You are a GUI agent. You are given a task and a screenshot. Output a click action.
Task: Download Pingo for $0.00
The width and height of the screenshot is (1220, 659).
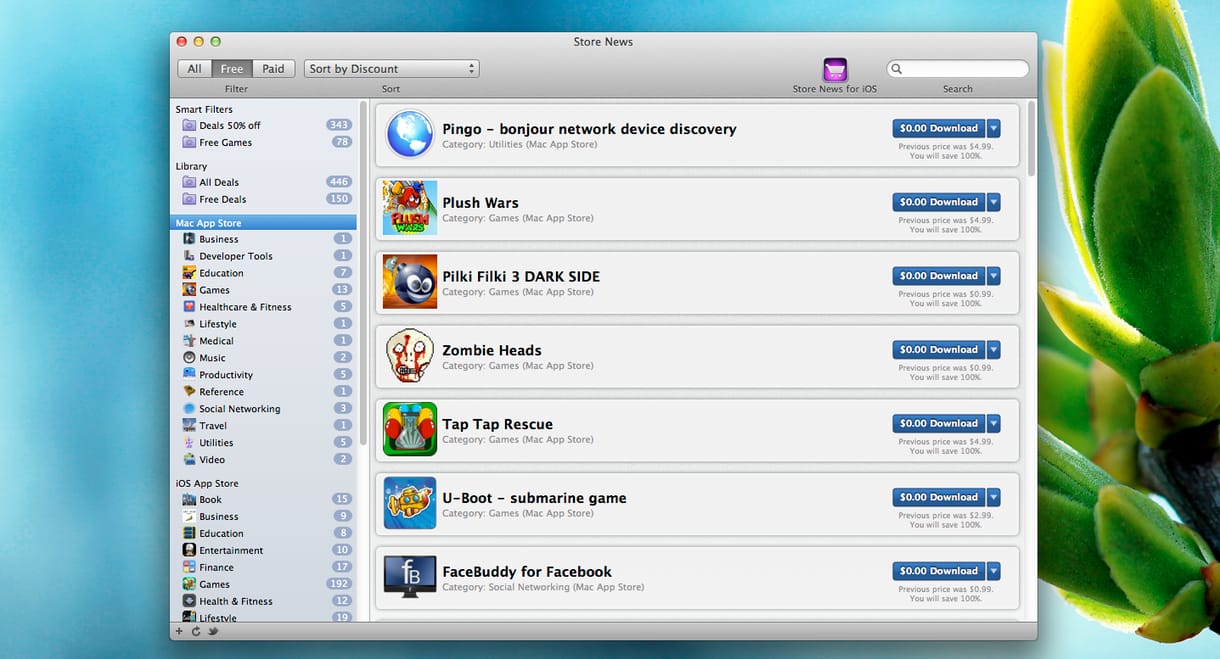[939, 128]
